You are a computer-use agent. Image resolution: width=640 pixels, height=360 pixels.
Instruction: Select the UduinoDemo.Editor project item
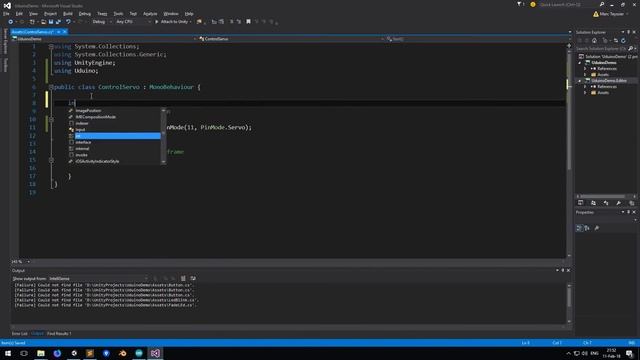coord(609,81)
